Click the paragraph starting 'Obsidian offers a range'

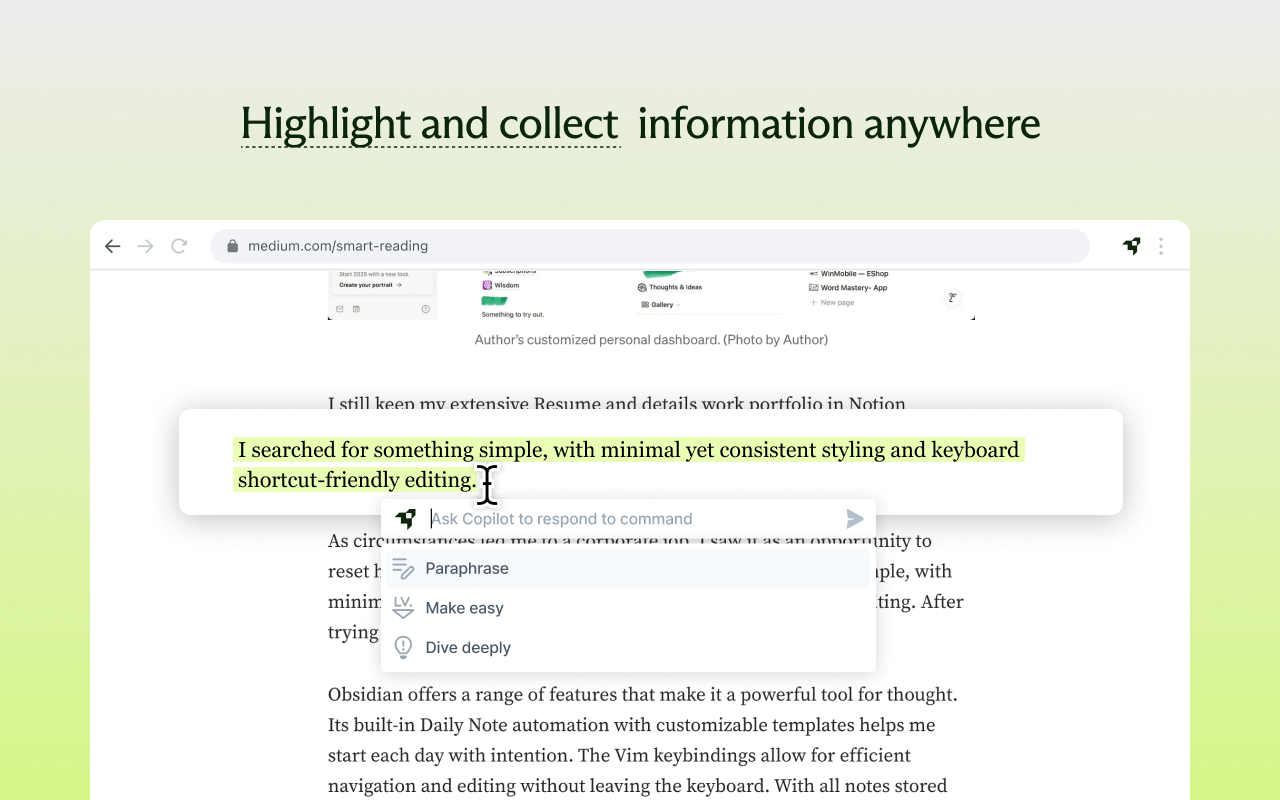tap(643, 740)
